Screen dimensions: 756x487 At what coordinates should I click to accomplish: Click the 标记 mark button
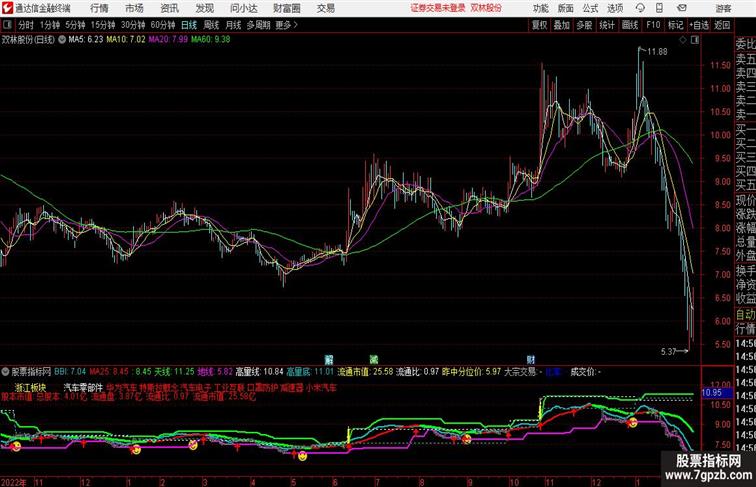[x=675, y=25]
